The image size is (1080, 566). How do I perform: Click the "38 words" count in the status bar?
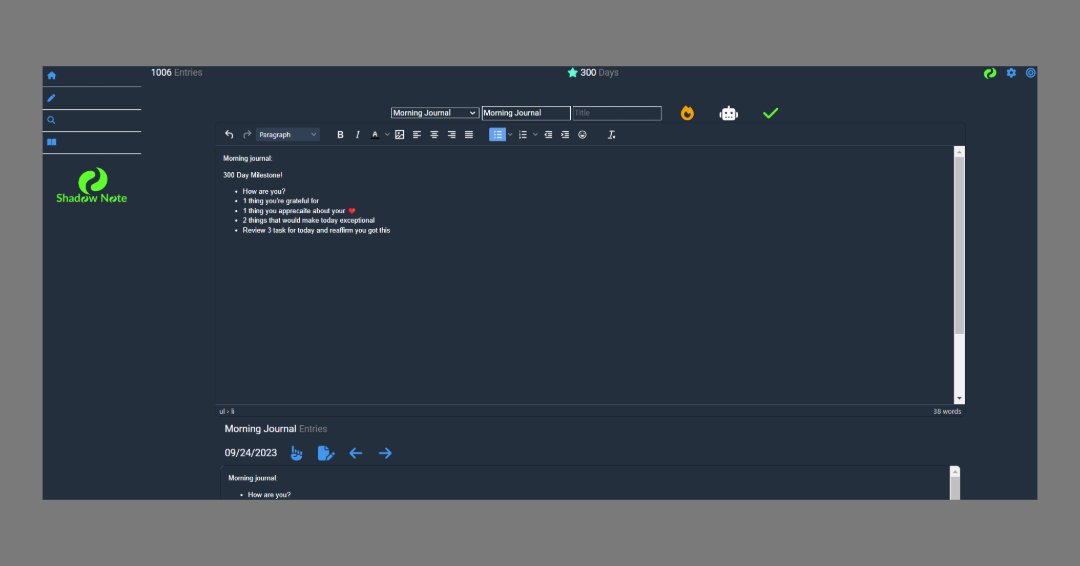tap(947, 411)
